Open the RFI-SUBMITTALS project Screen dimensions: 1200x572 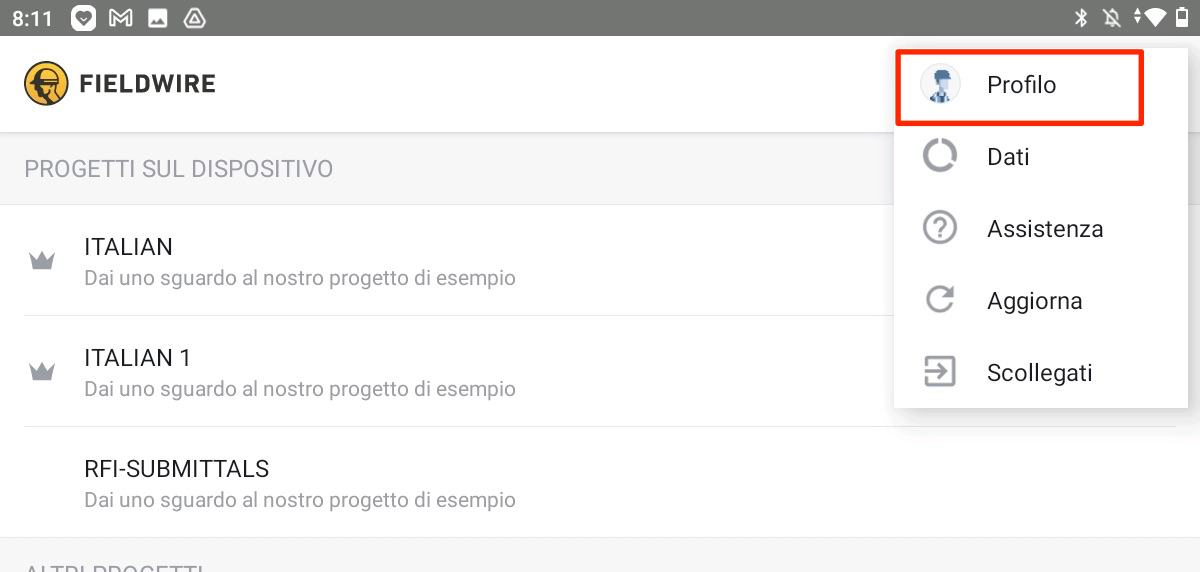600,482
